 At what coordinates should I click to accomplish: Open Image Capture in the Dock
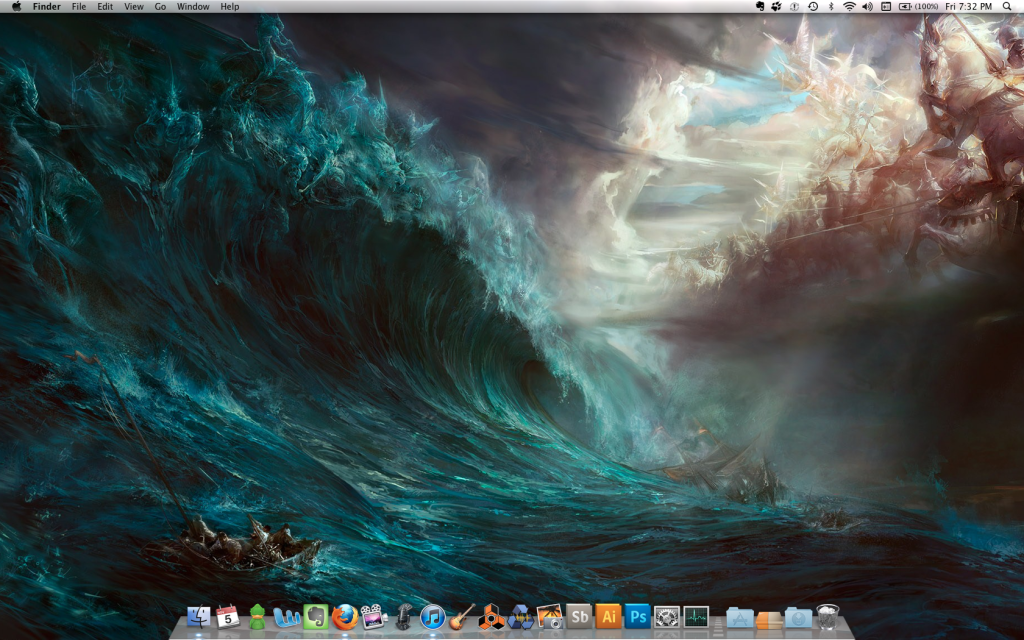550,616
